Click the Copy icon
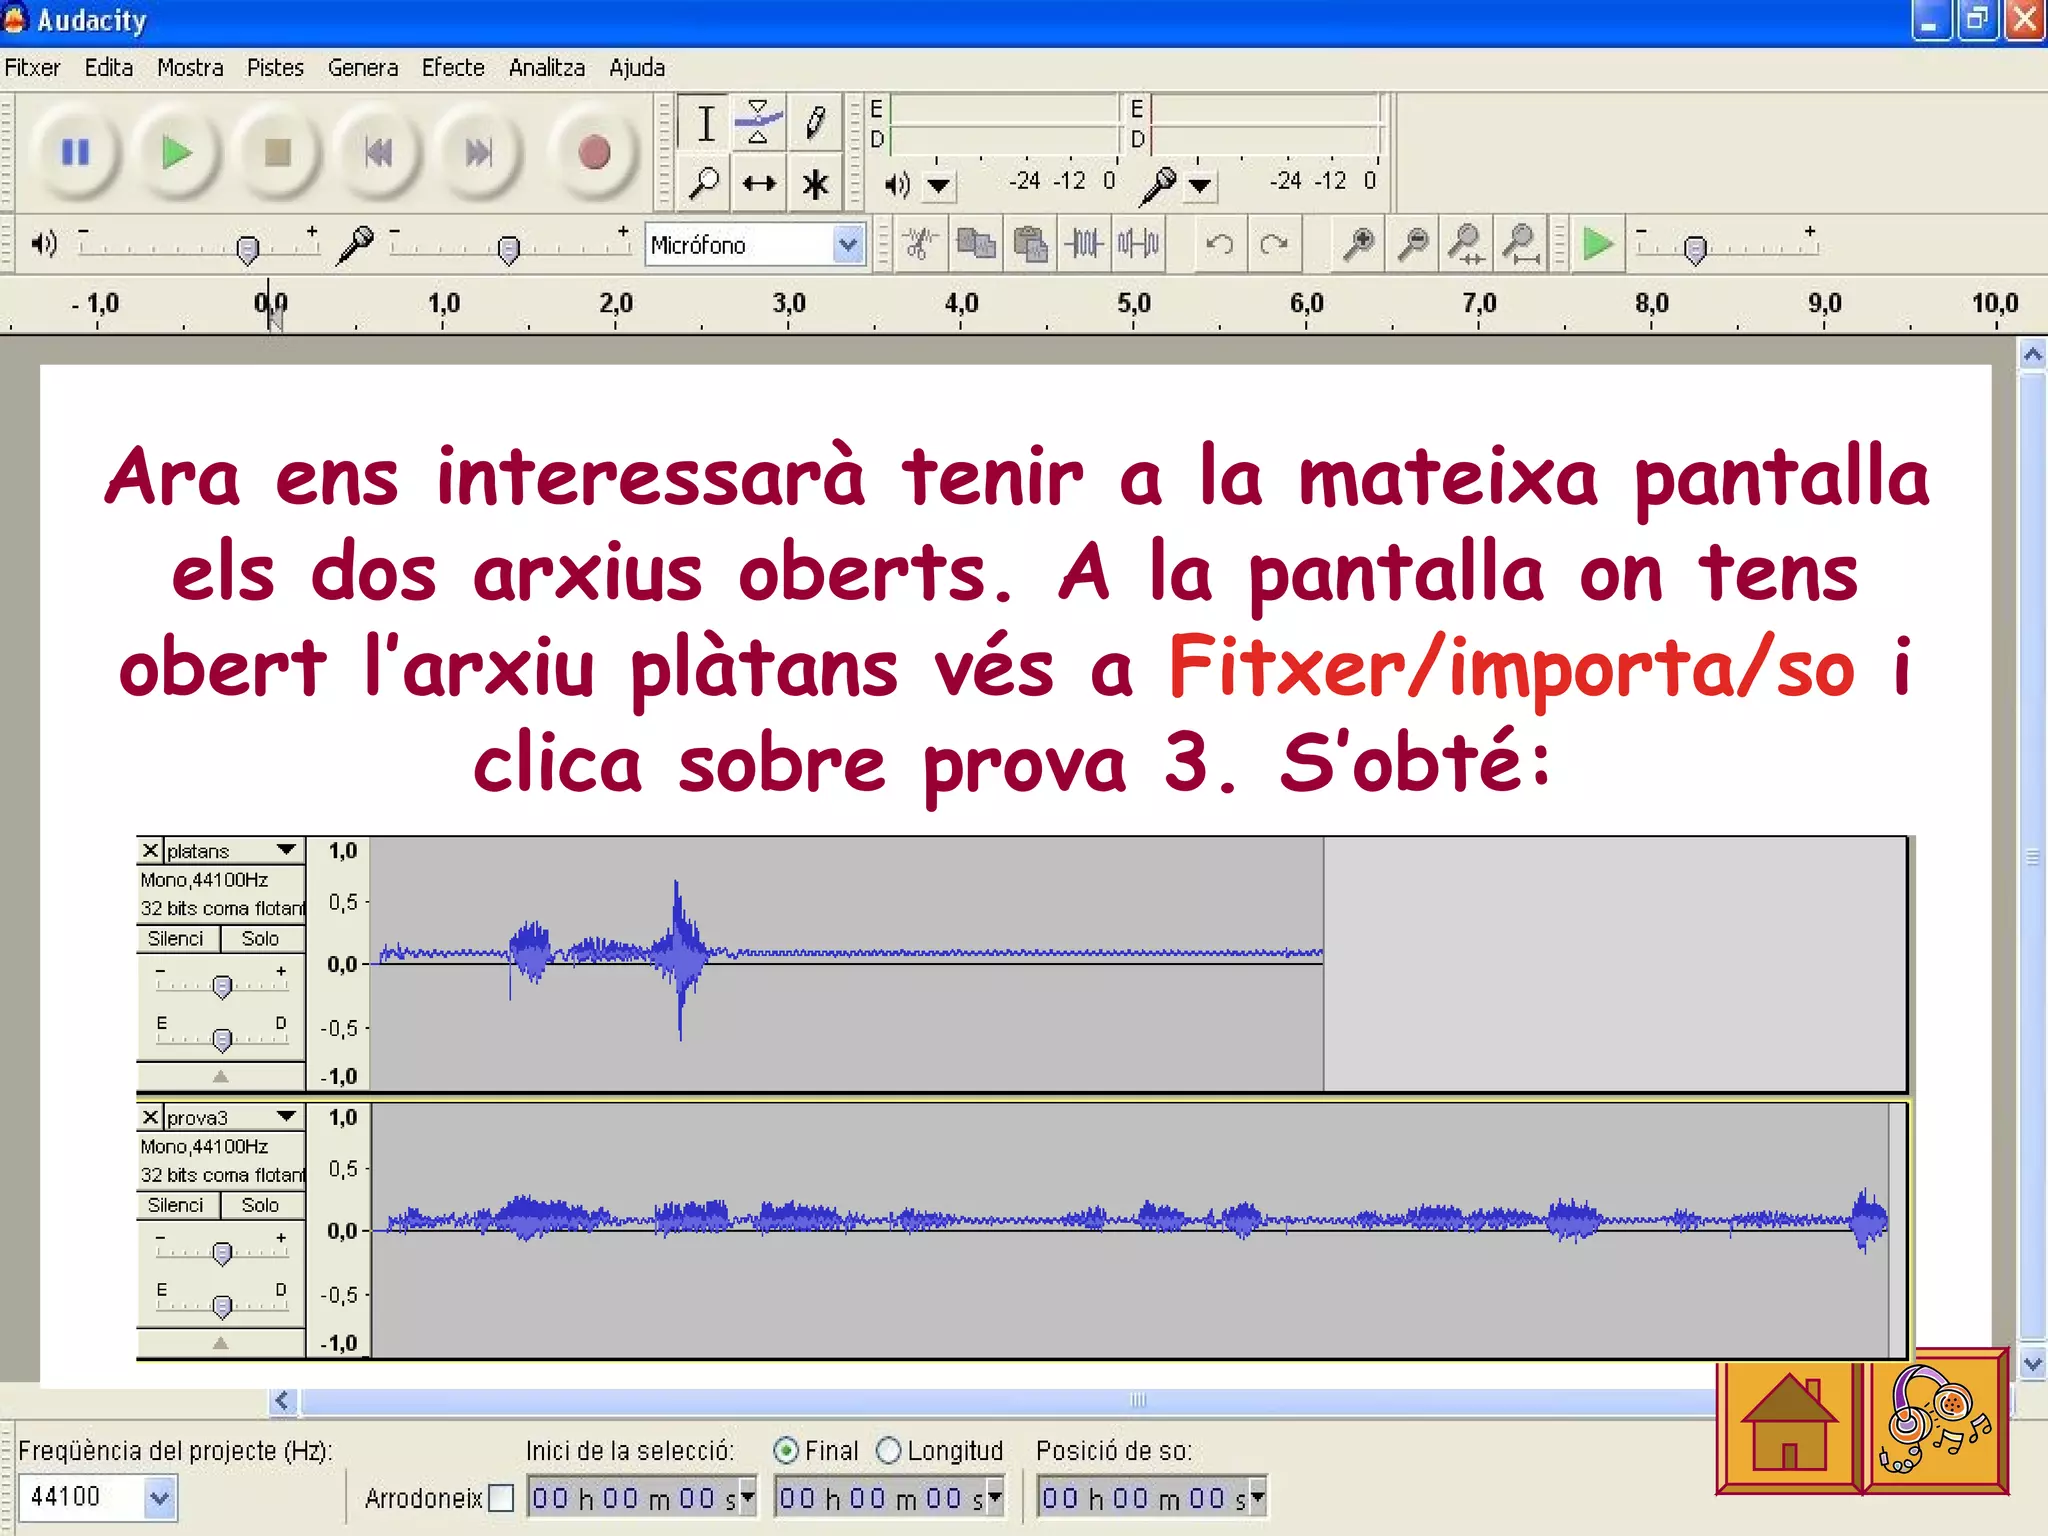Image resolution: width=2048 pixels, height=1536 pixels. pyautogui.click(x=975, y=244)
